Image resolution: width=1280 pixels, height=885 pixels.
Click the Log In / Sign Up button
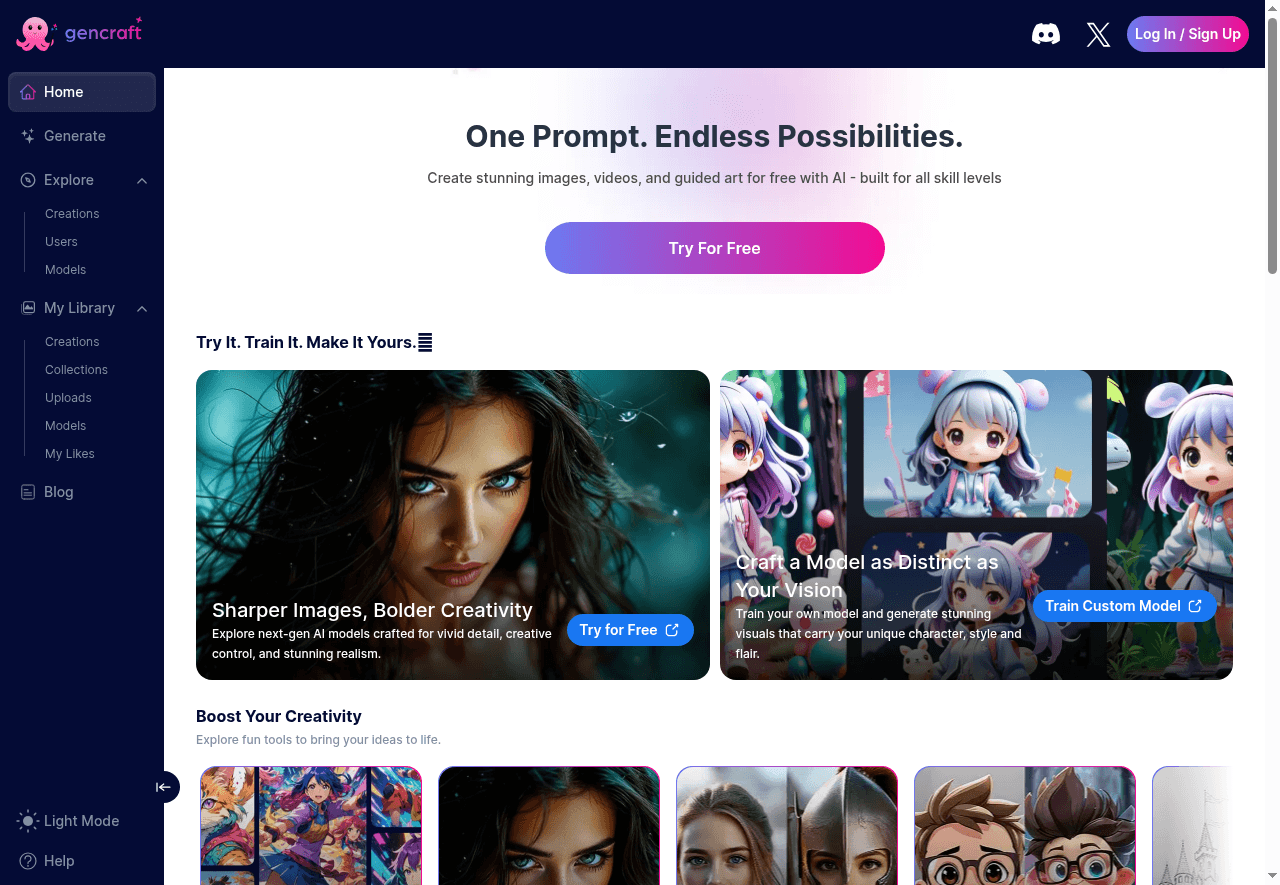pyautogui.click(x=1188, y=34)
